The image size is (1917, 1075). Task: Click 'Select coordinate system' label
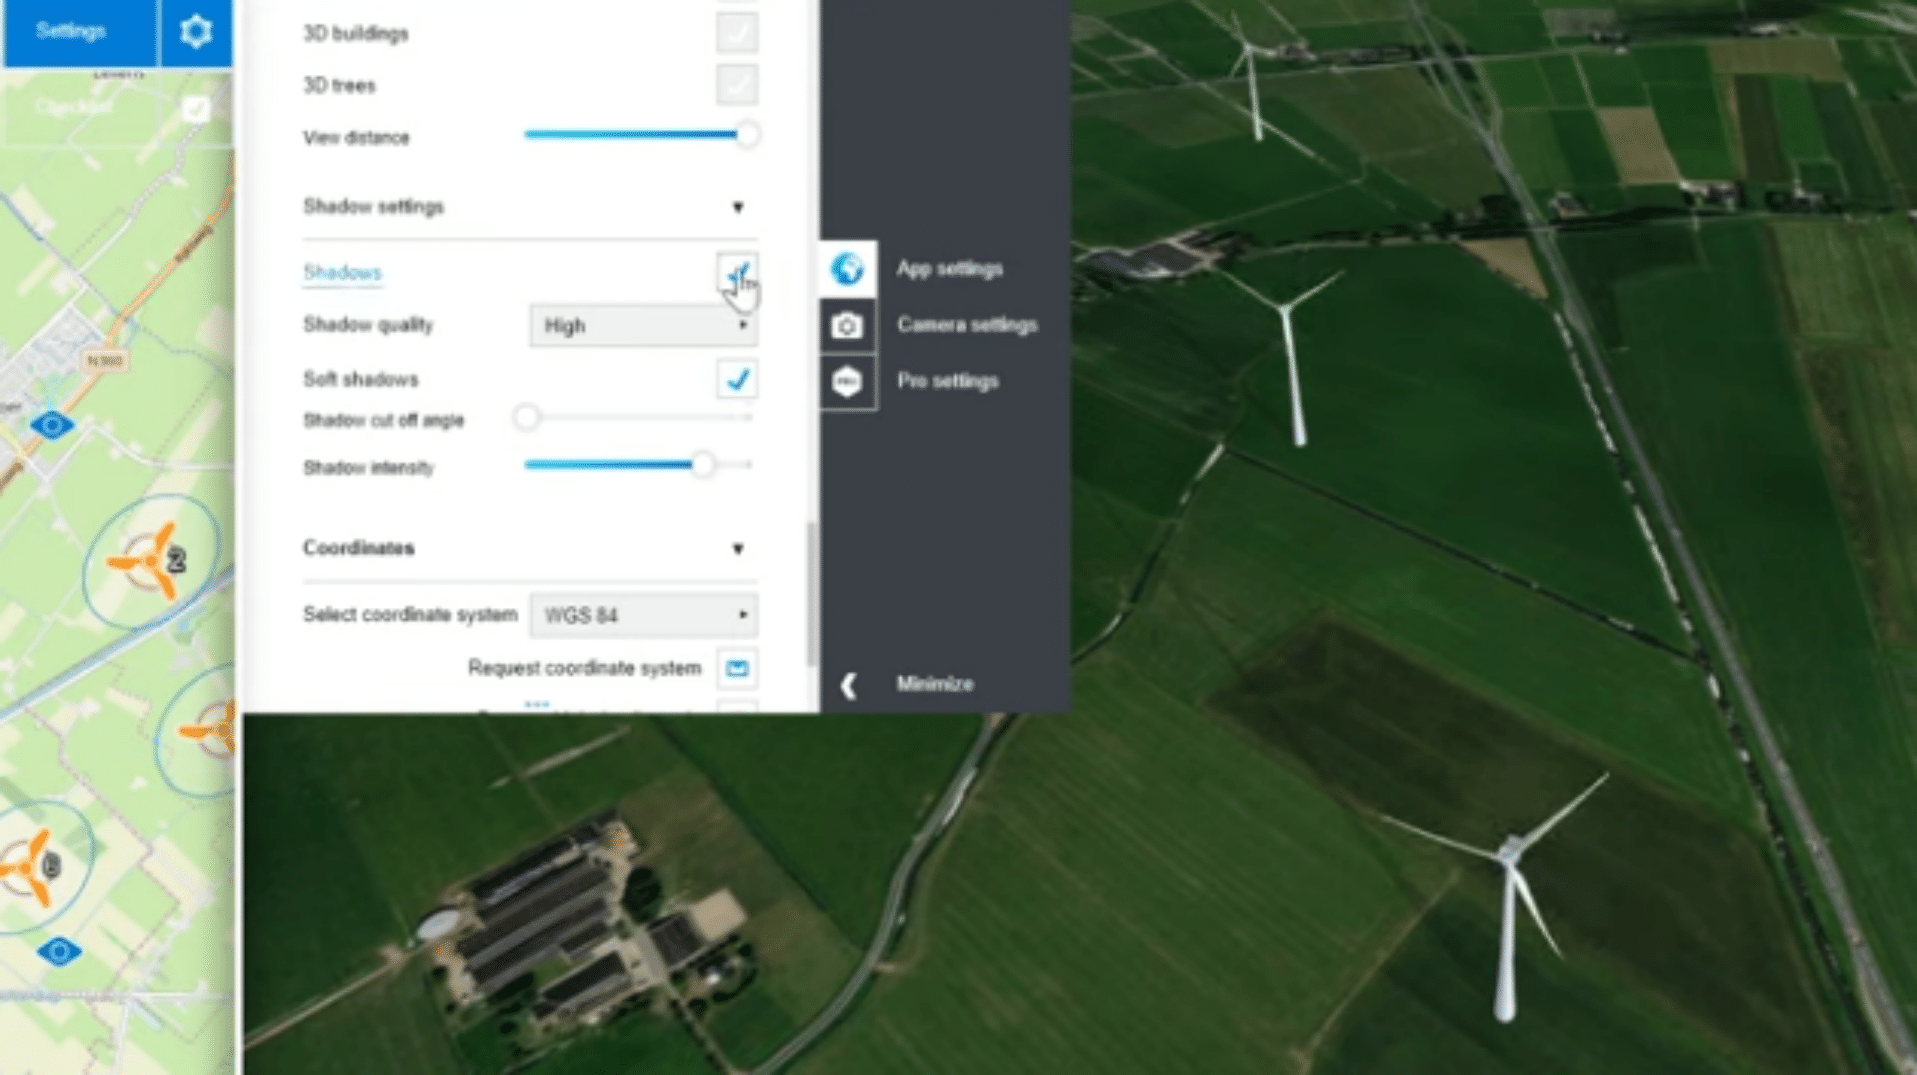410,614
